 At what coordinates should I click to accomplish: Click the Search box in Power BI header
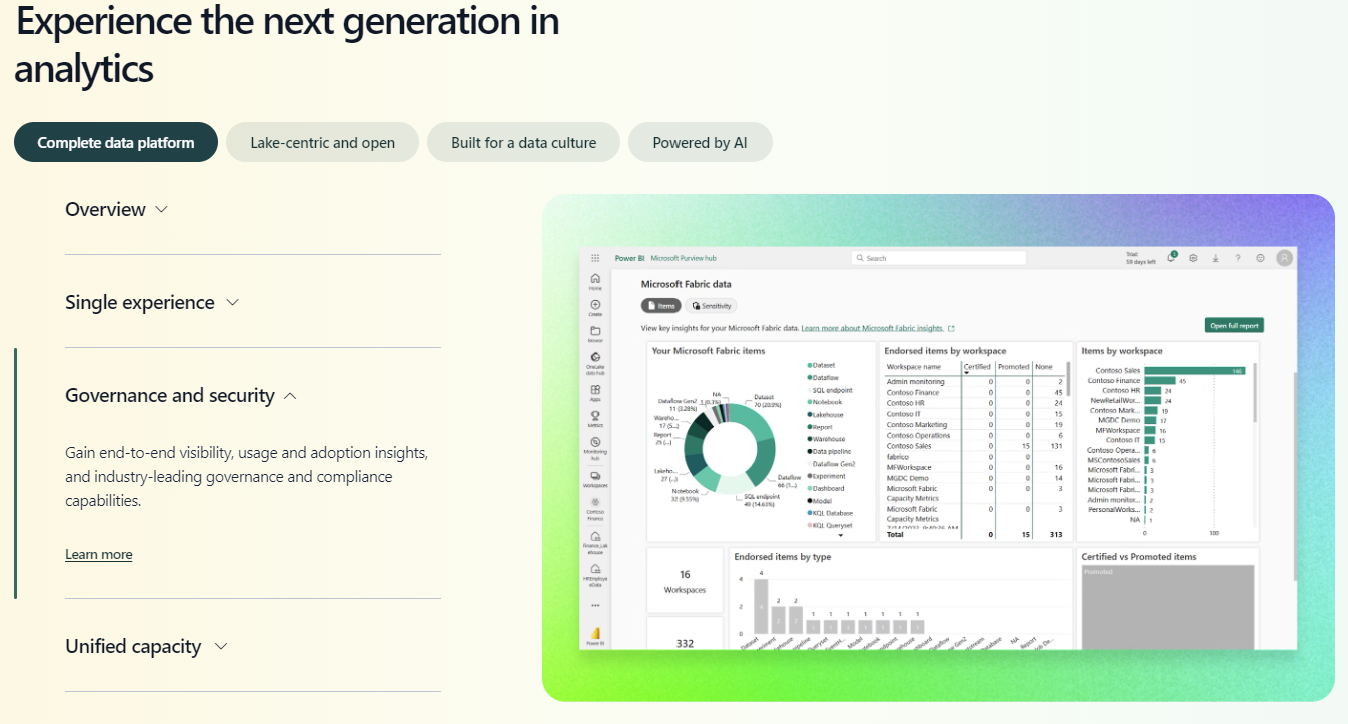point(939,258)
